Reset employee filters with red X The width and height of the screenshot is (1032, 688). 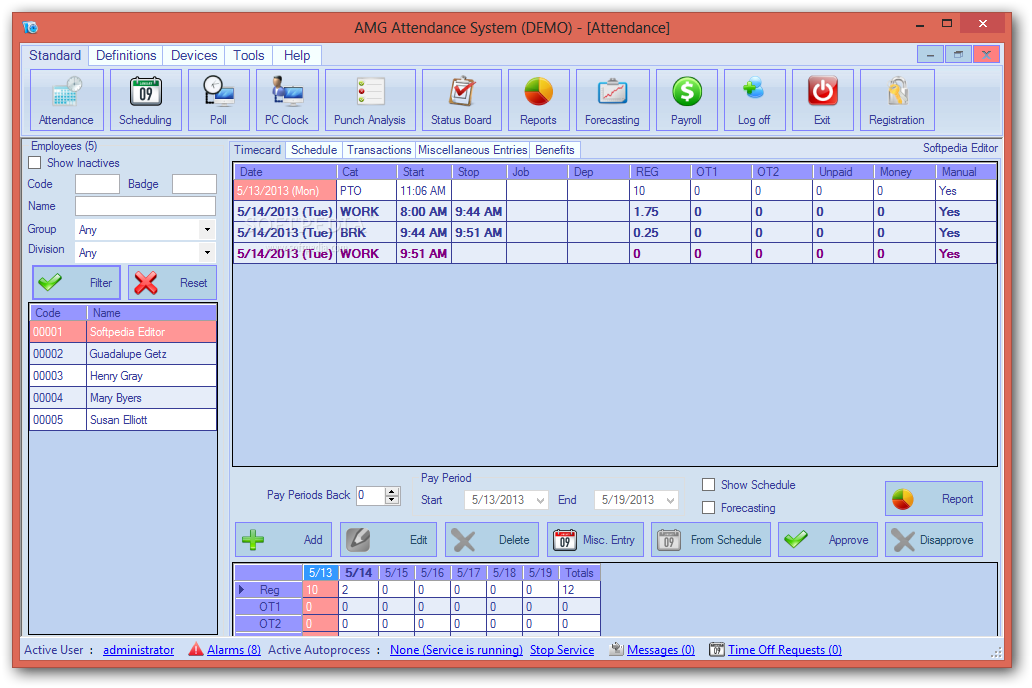tap(172, 282)
